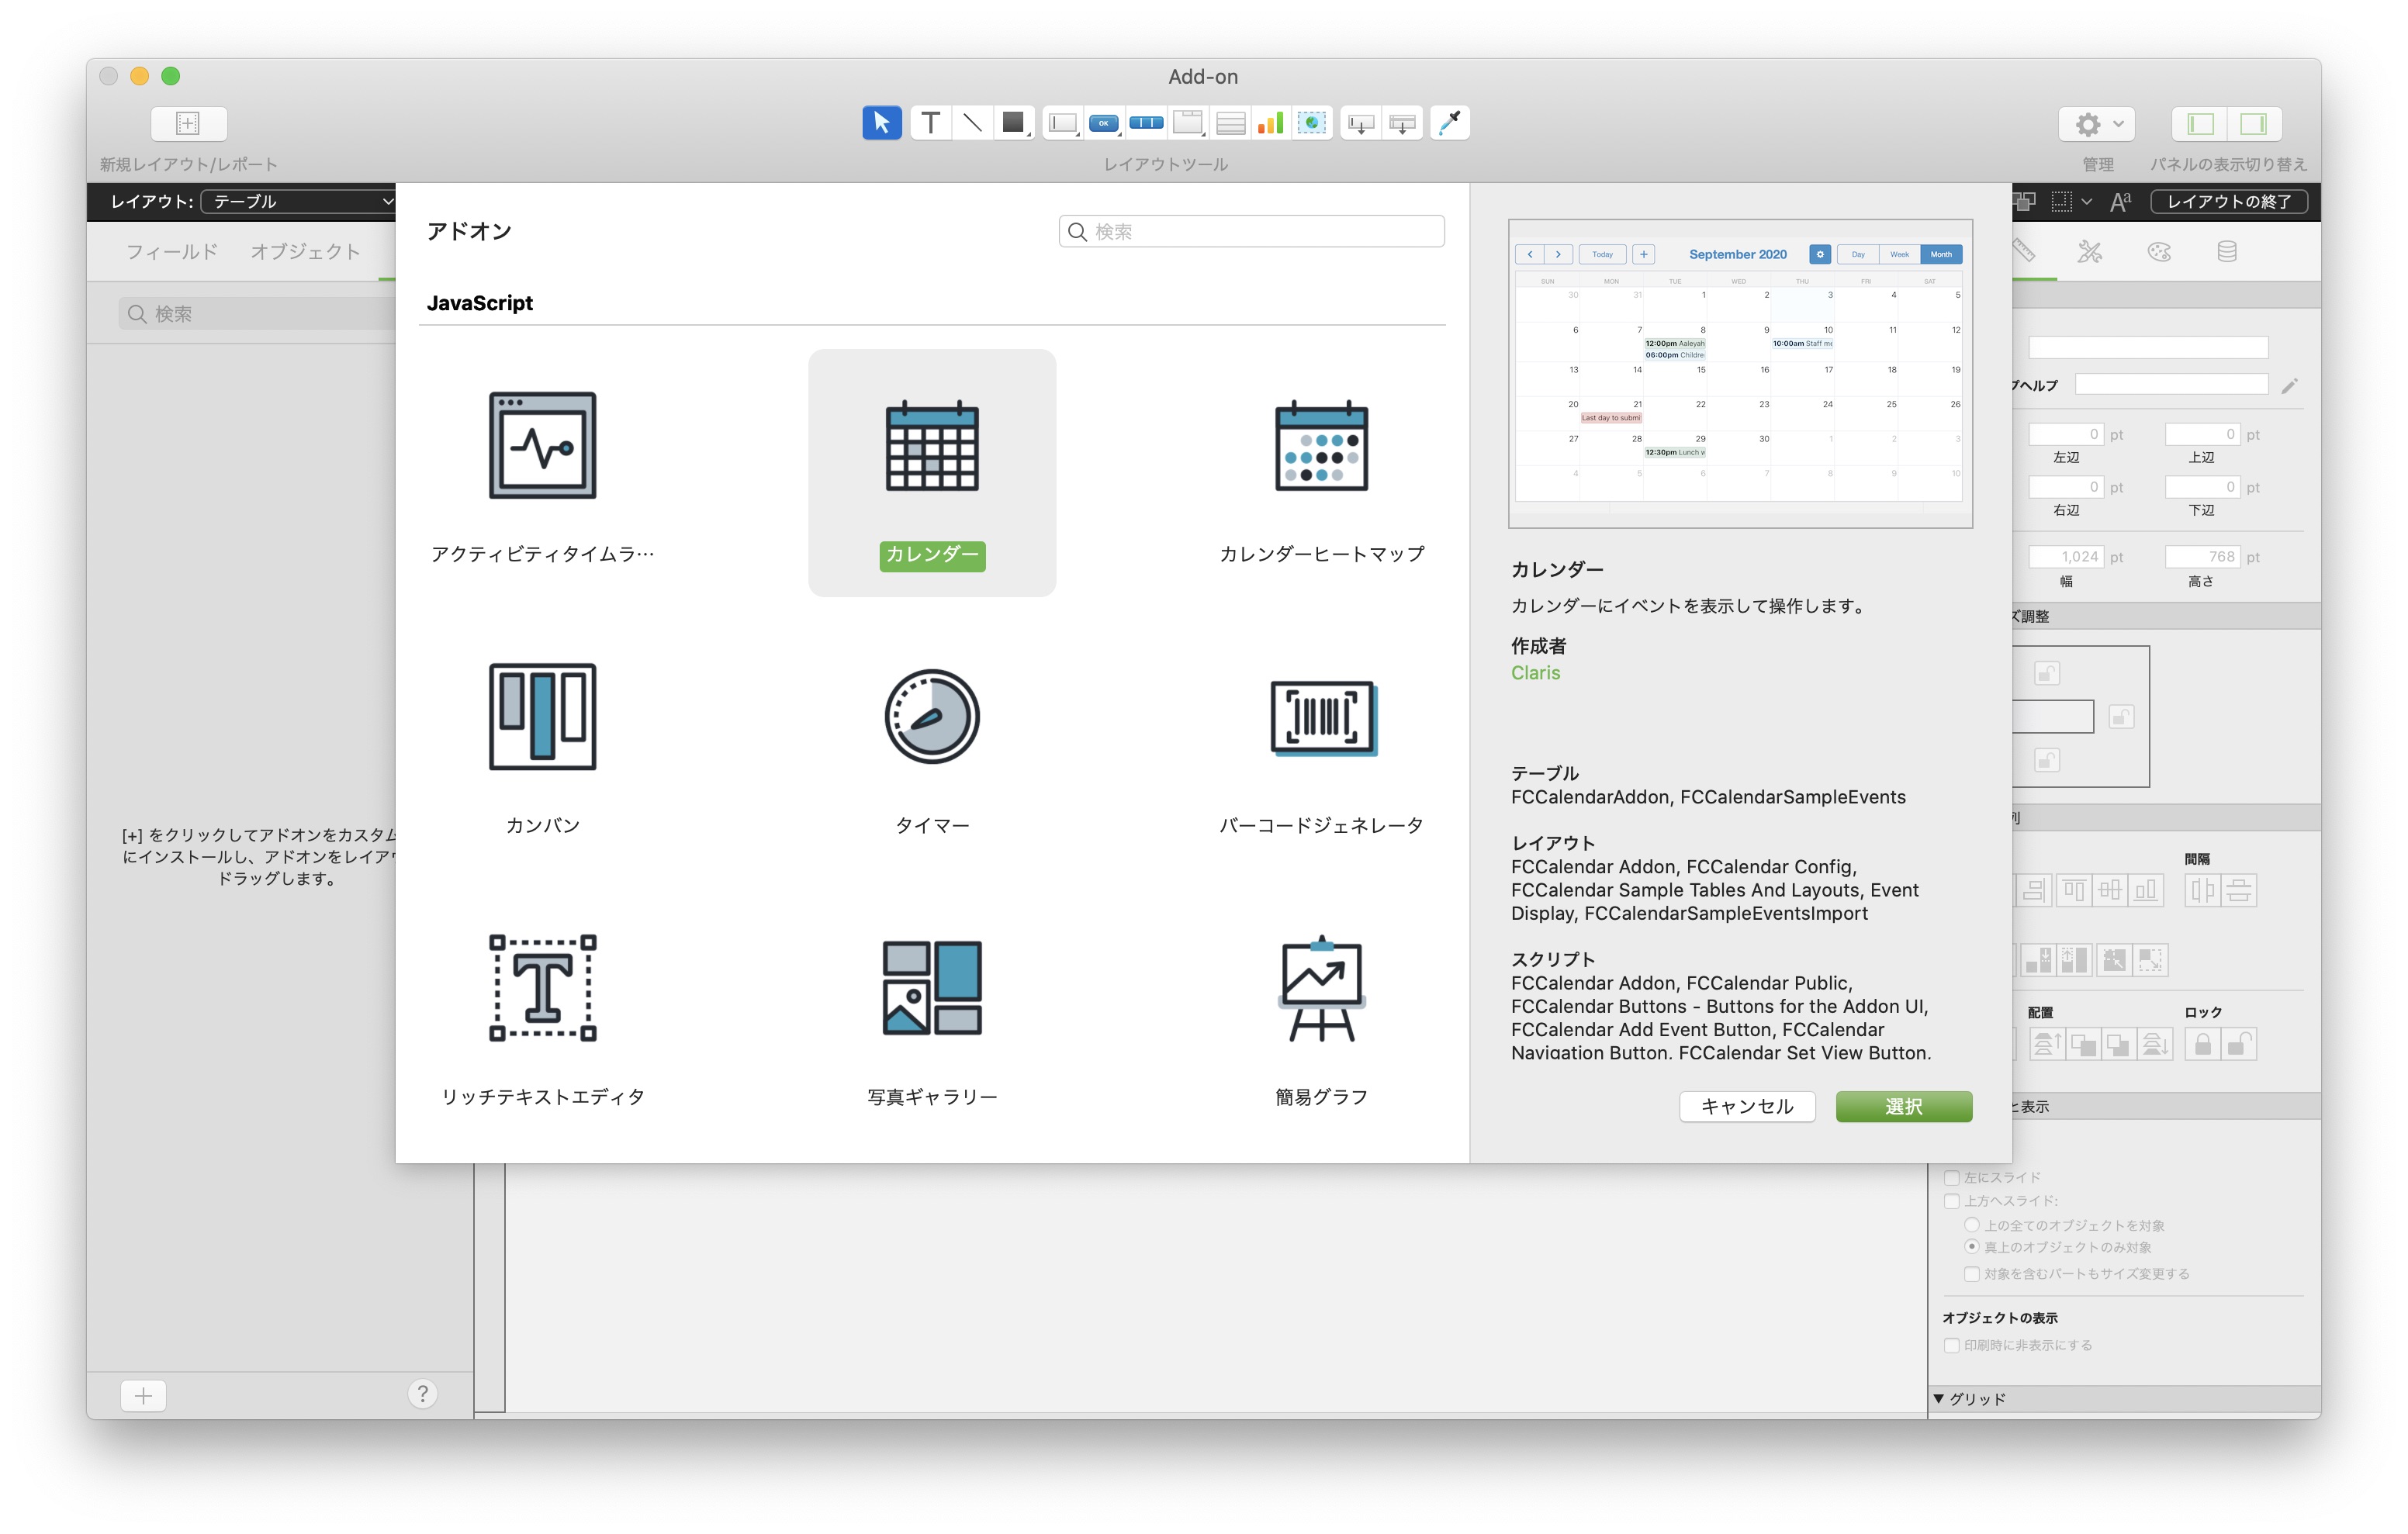Select the Photo Gallery add-on
Viewport: 2408px width, 1534px height.
[931, 988]
